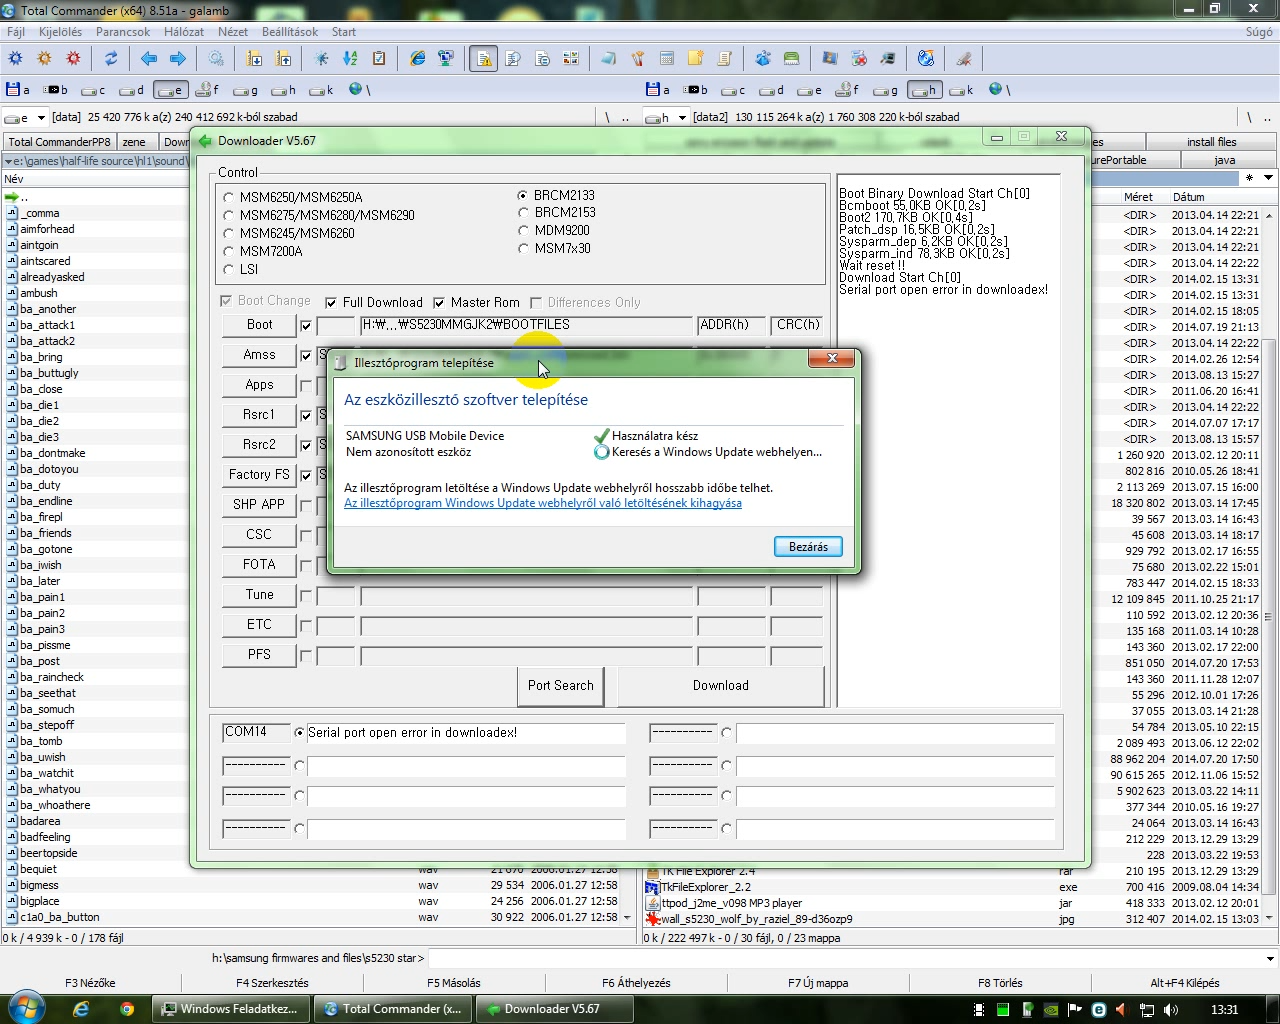Click the Port Search button
The image size is (1280, 1024).
[x=561, y=686]
